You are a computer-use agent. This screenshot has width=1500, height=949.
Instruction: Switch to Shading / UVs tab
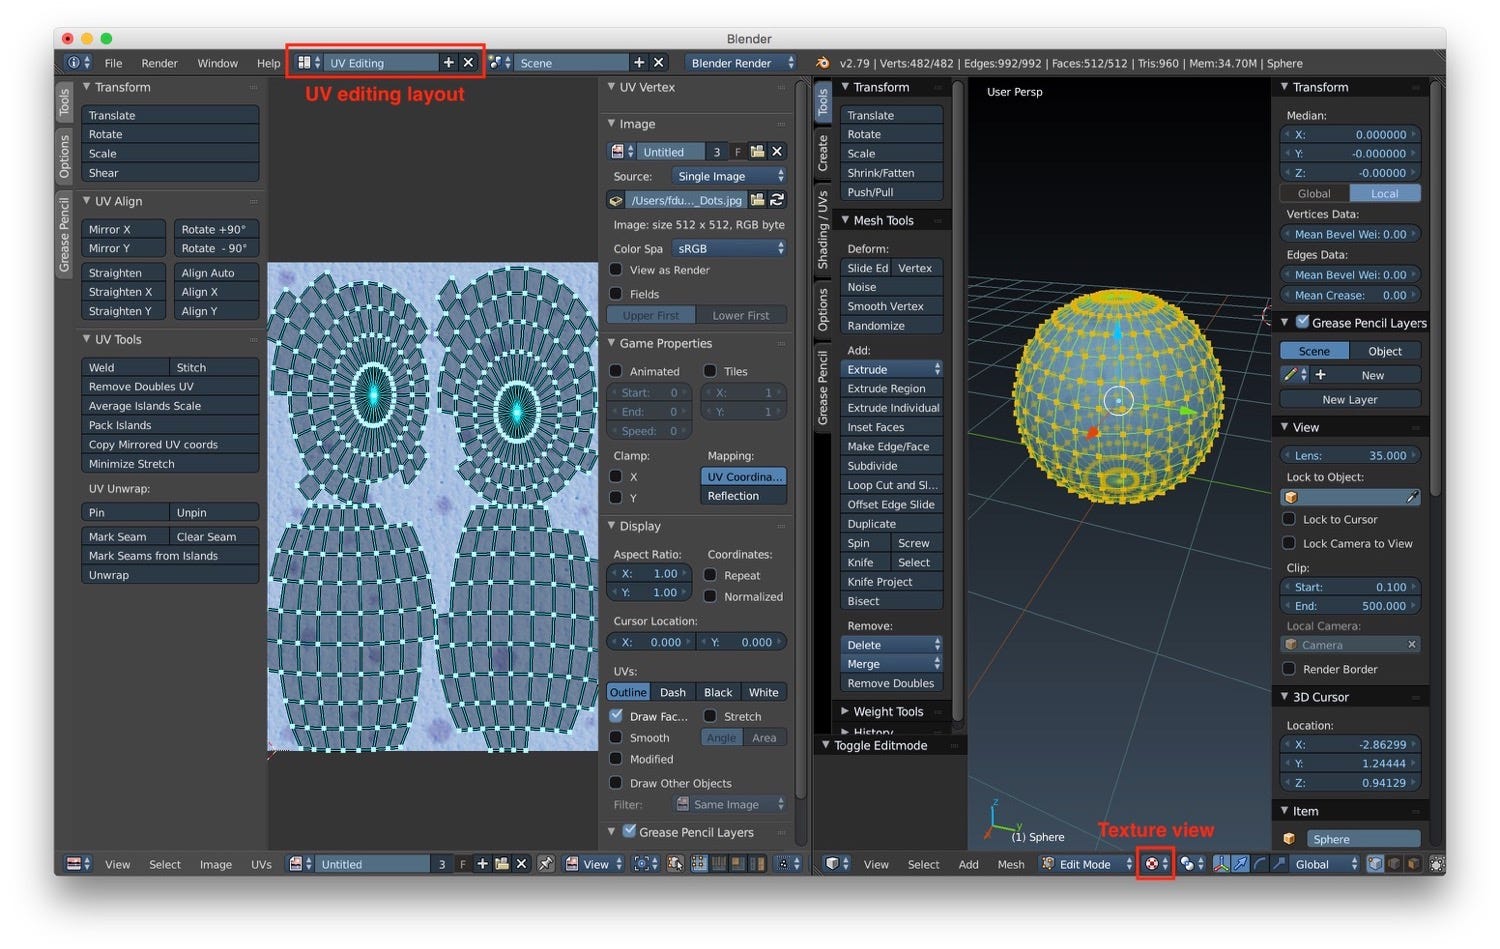(x=823, y=228)
